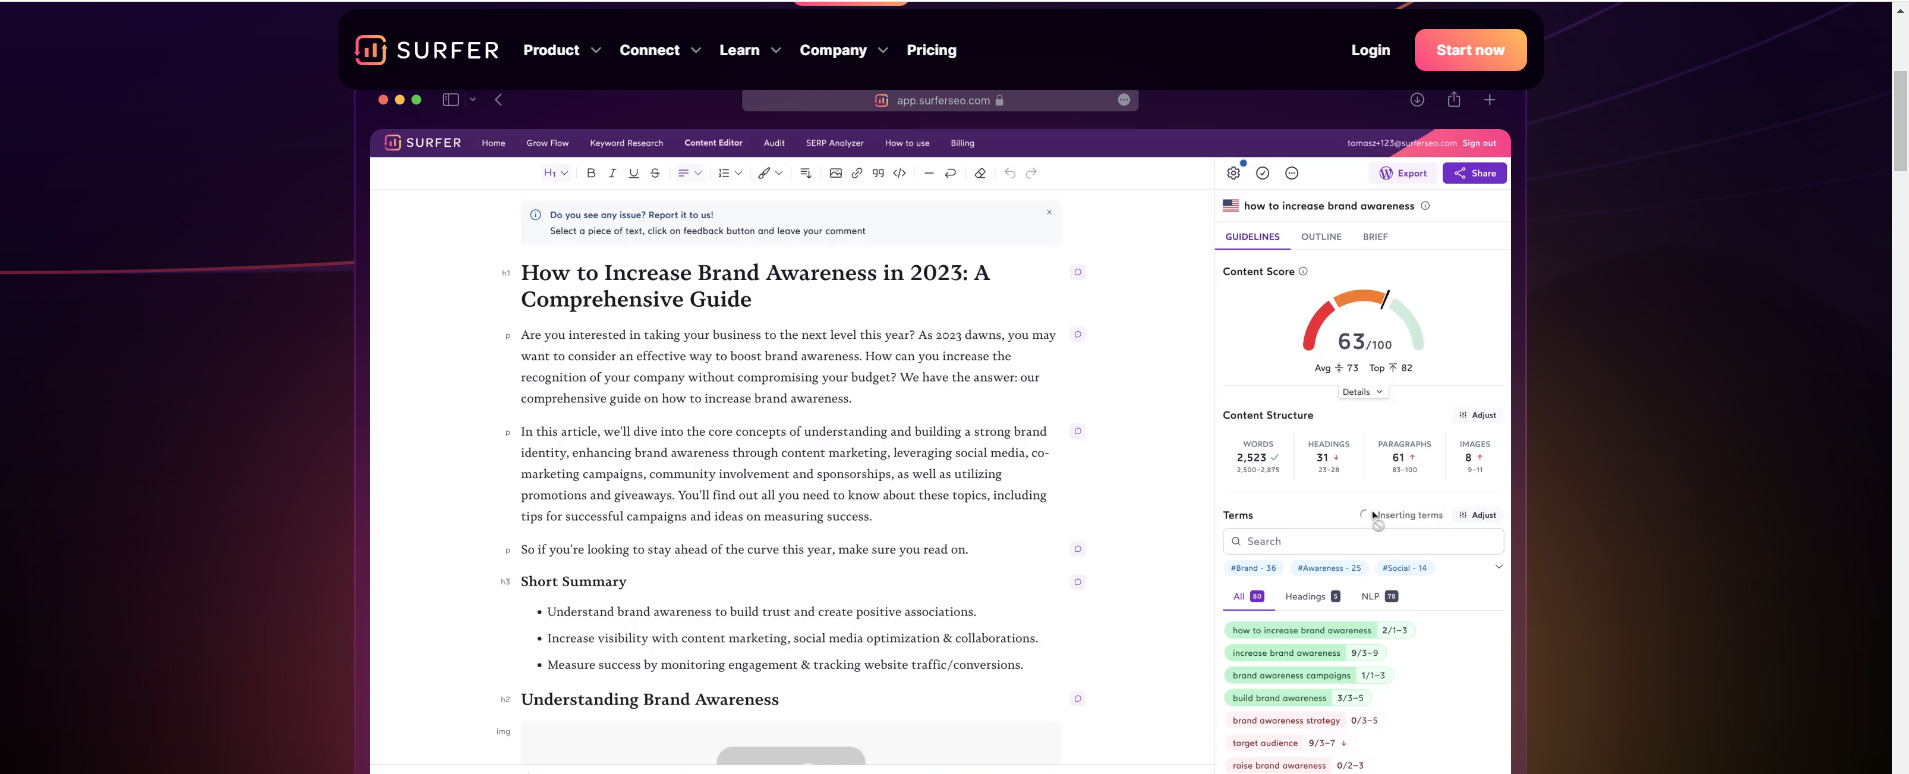Insert an image using toolbar icon

(836, 173)
